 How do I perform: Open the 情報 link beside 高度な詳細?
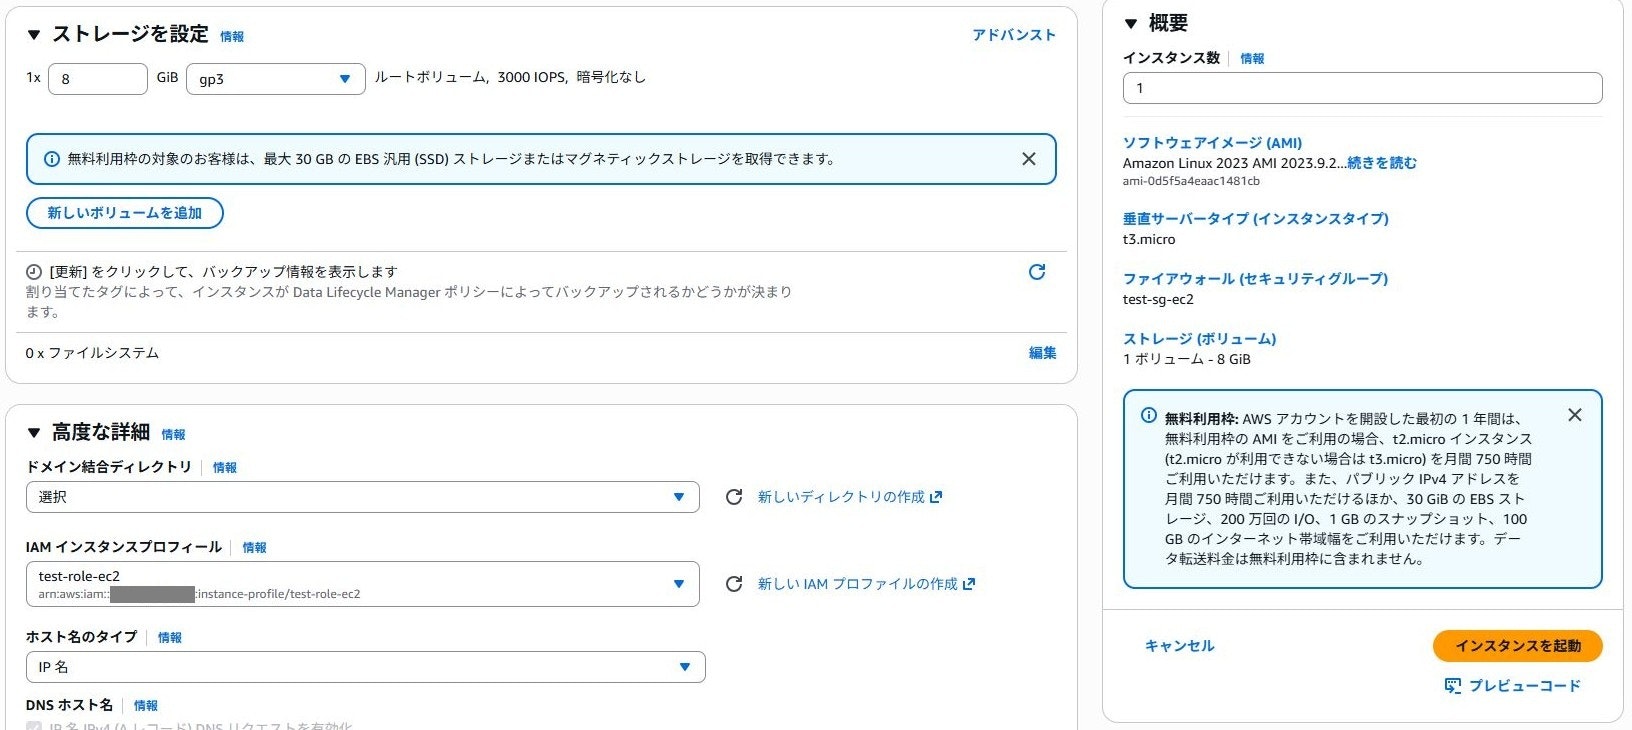point(173,434)
